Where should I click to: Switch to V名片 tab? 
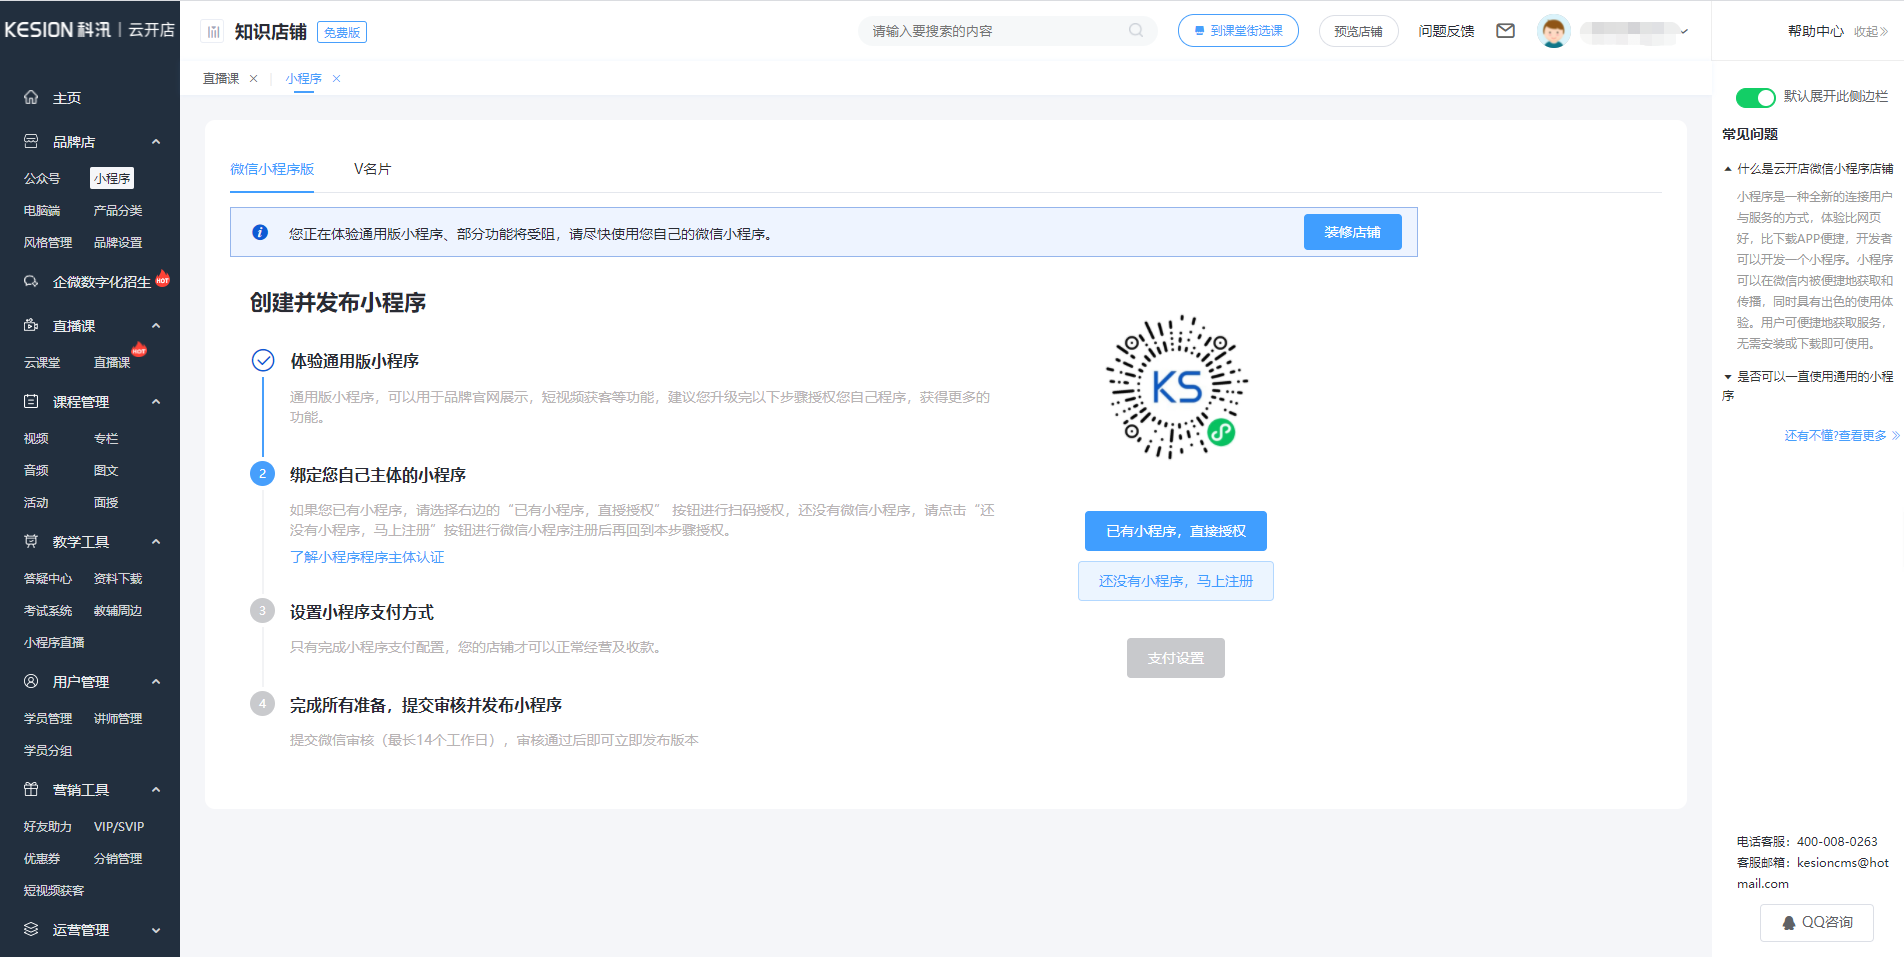(x=372, y=169)
